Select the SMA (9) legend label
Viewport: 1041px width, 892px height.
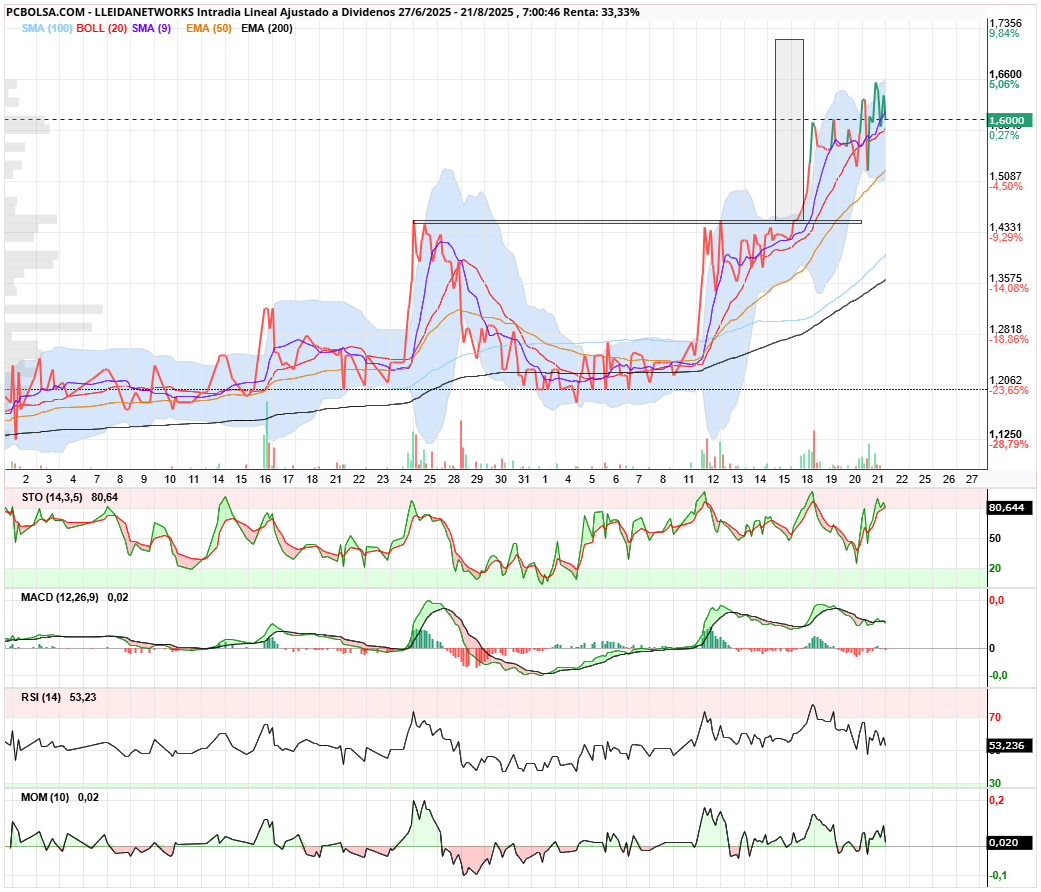coord(151,29)
